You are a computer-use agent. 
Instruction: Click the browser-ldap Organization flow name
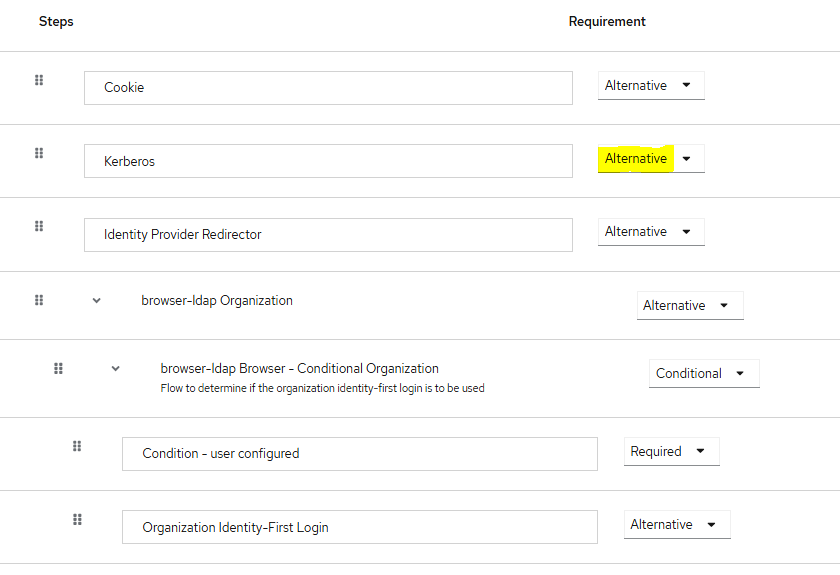coord(217,300)
